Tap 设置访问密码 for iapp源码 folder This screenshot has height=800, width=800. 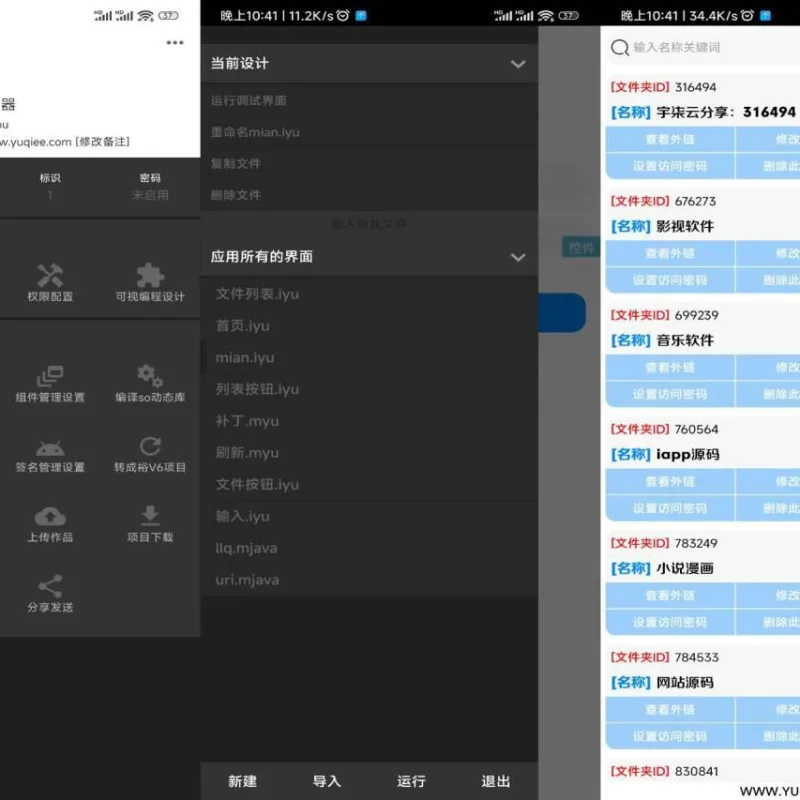(670, 509)
